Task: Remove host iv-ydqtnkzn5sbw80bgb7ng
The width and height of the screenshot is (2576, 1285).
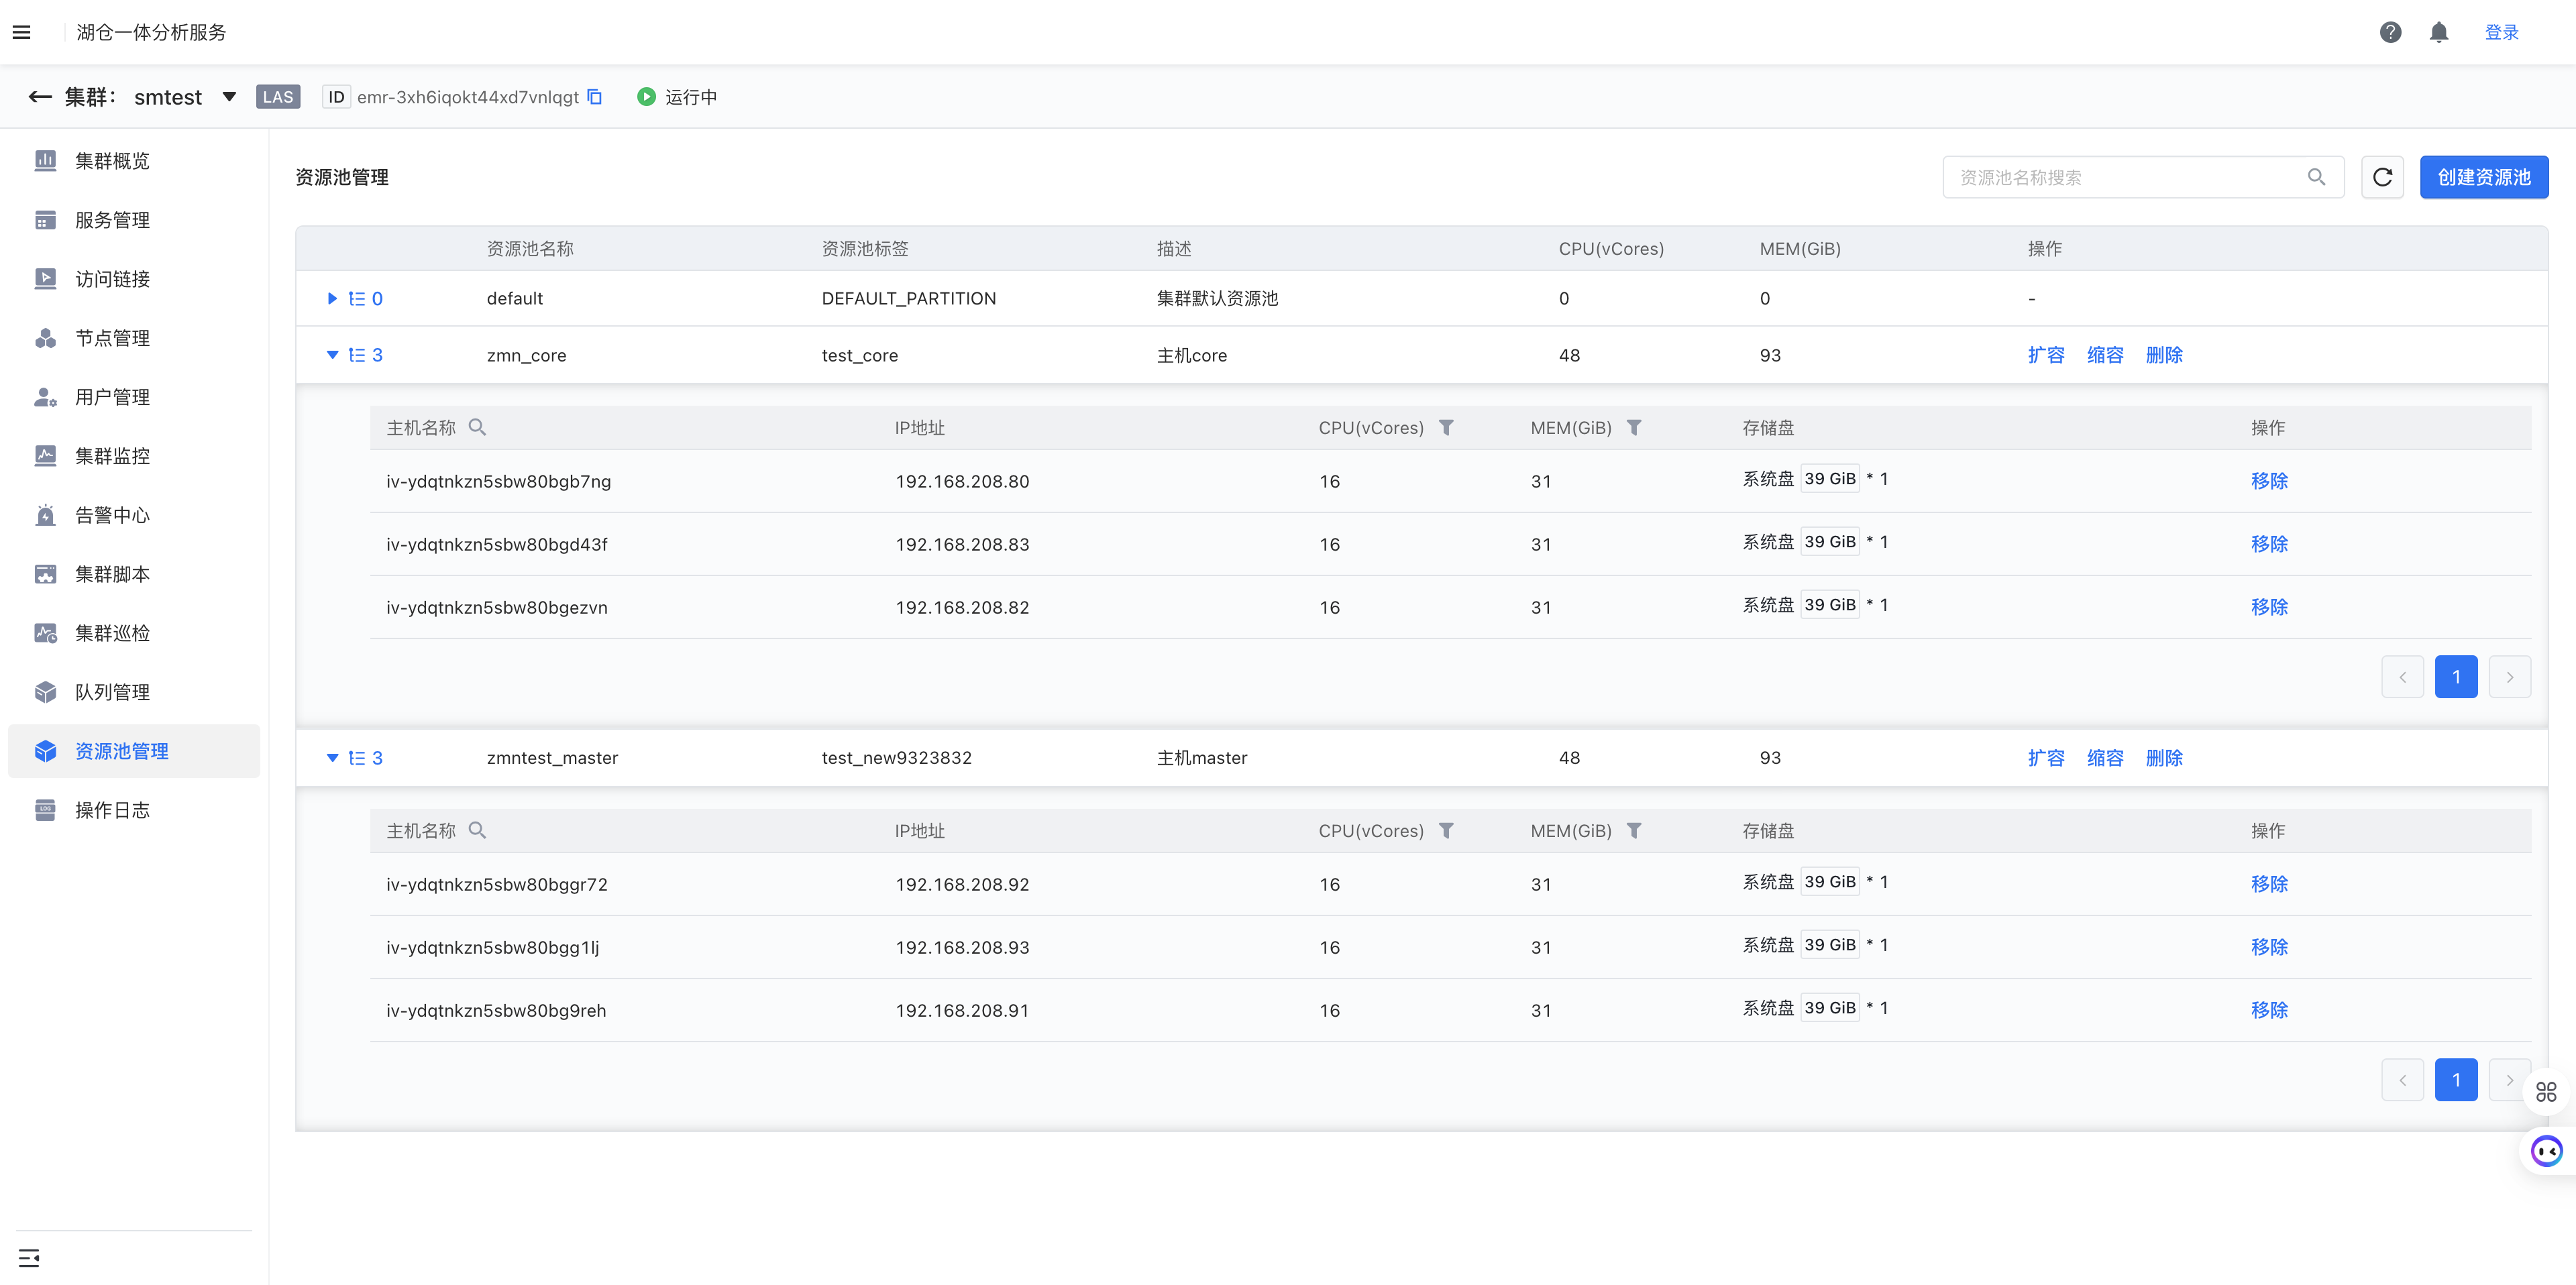Action: (x=2269, y=481)
